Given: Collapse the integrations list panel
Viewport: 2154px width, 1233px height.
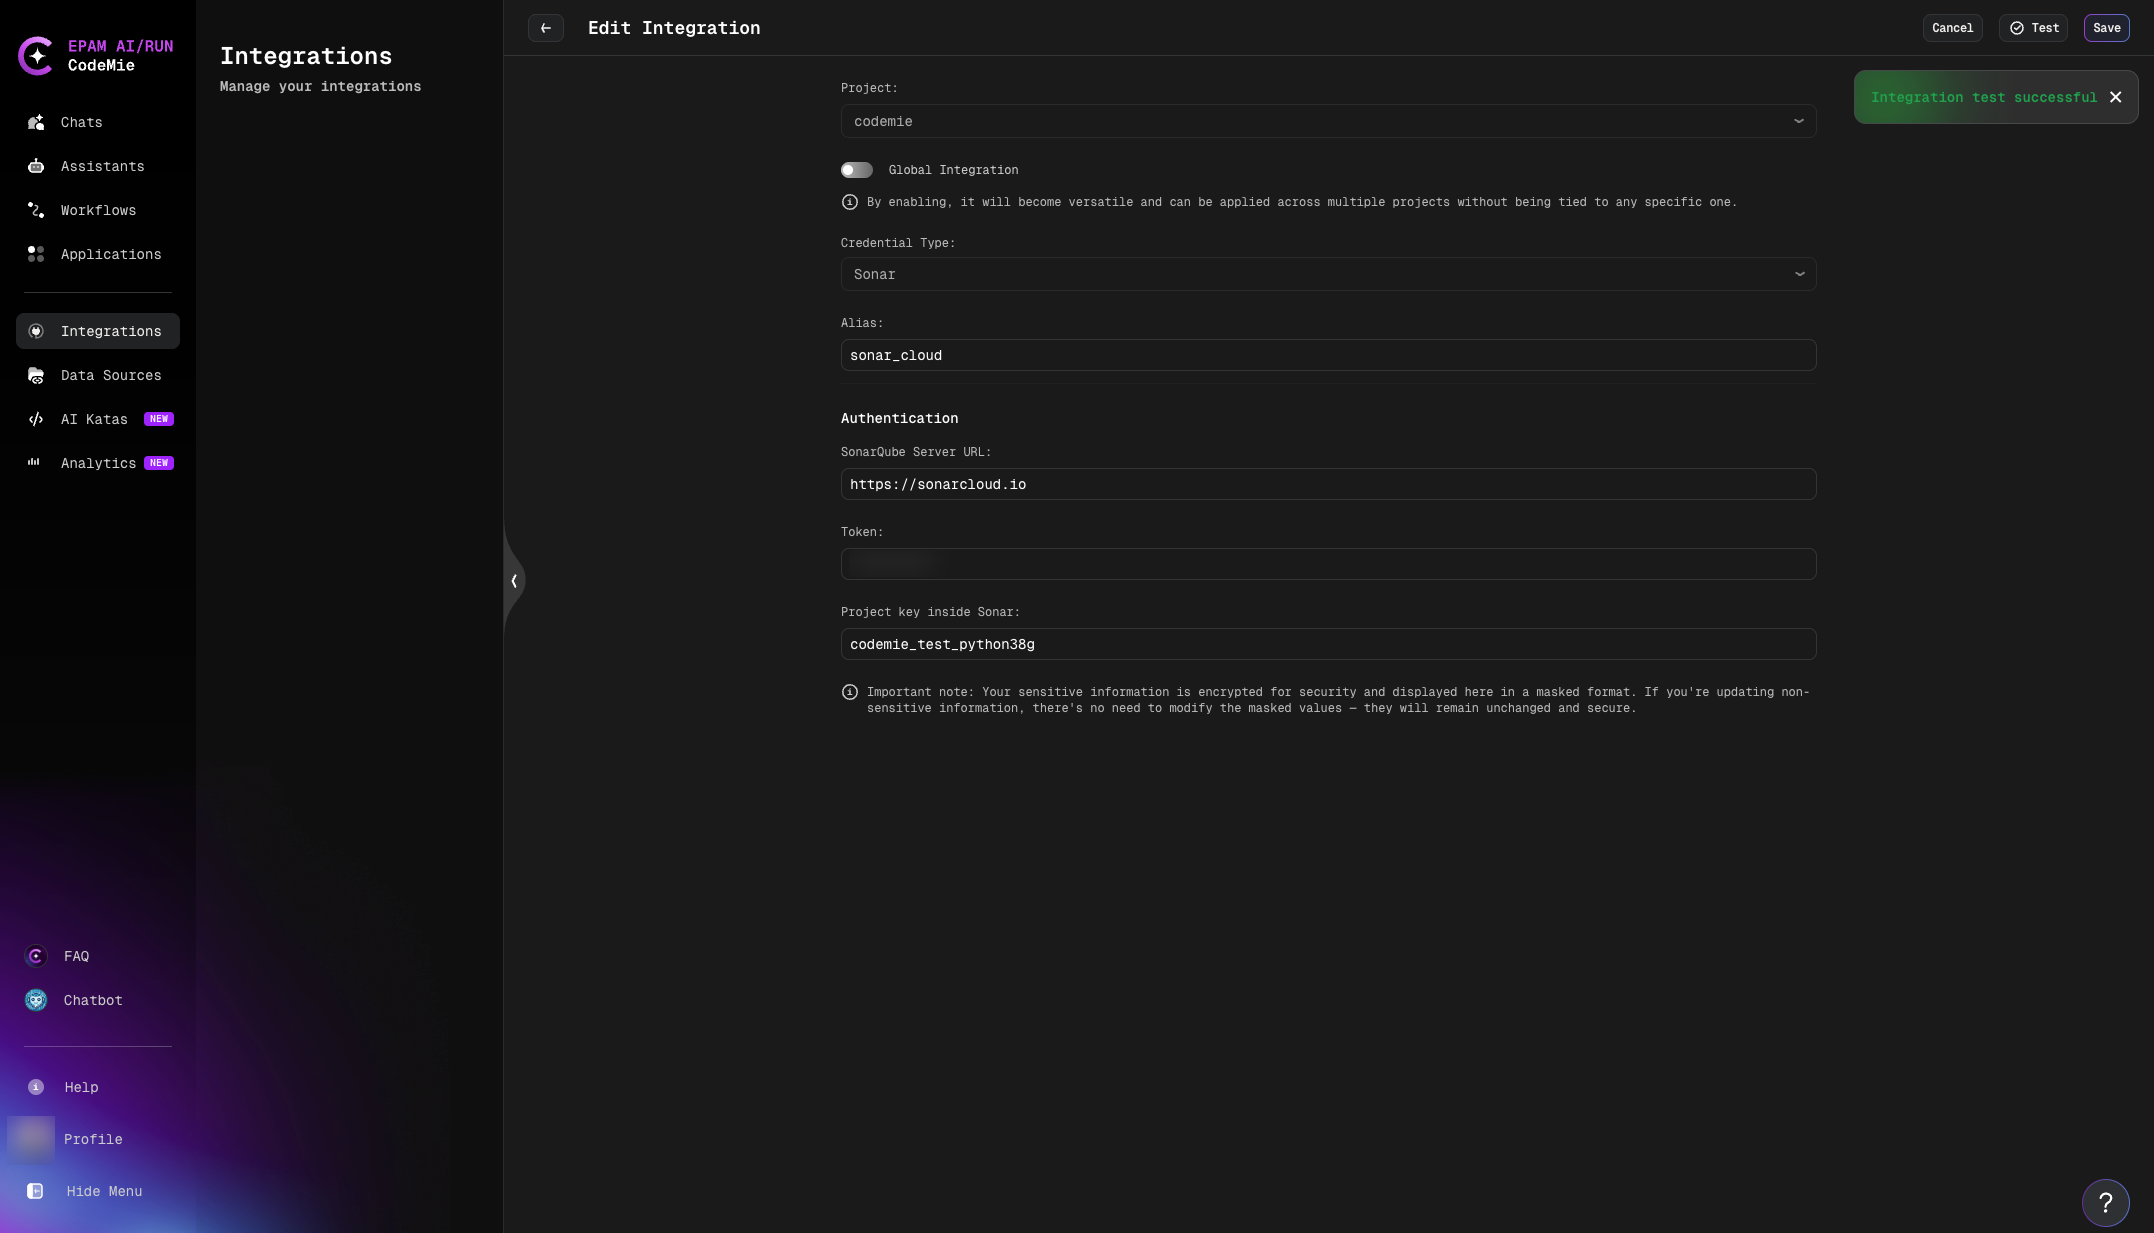Looking at the screenshot, I should (514, 581).
